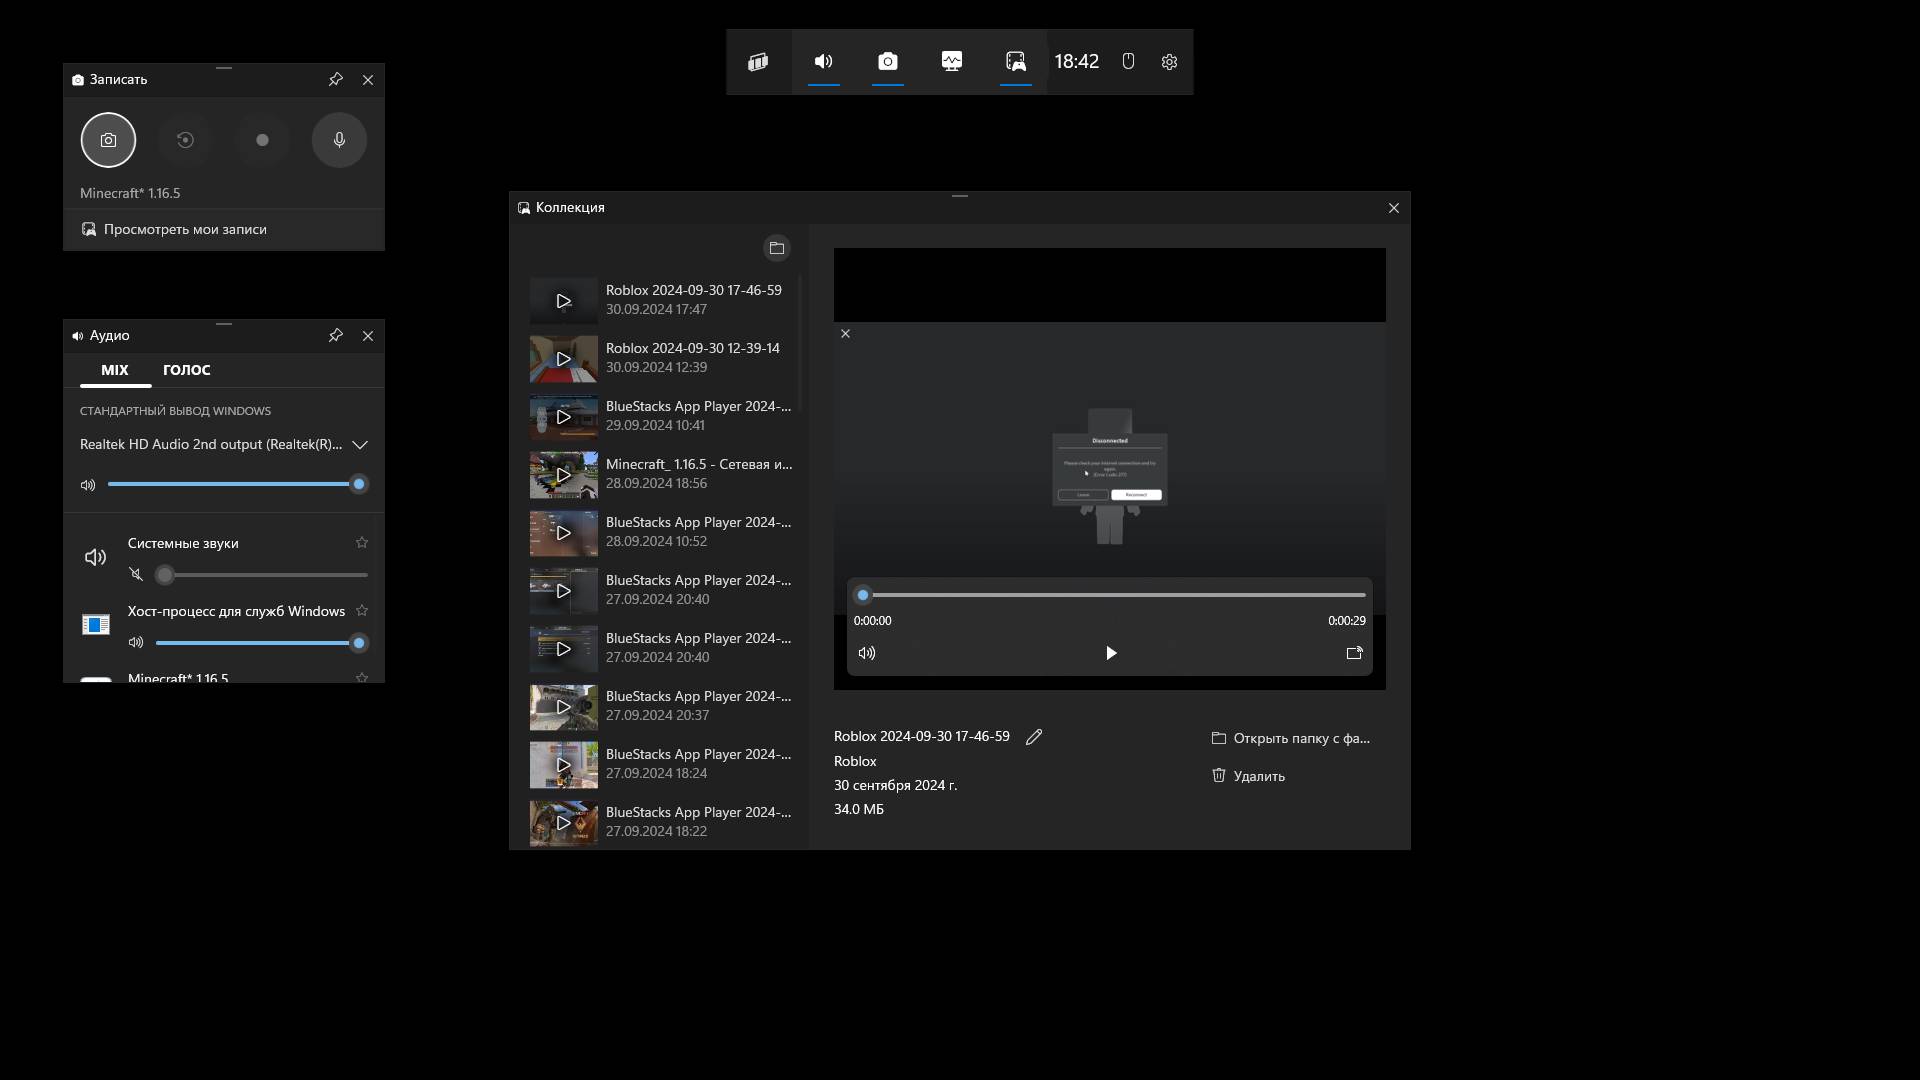Enable click-through mouse icon in Game Bar

click(x=1128, y=62)
